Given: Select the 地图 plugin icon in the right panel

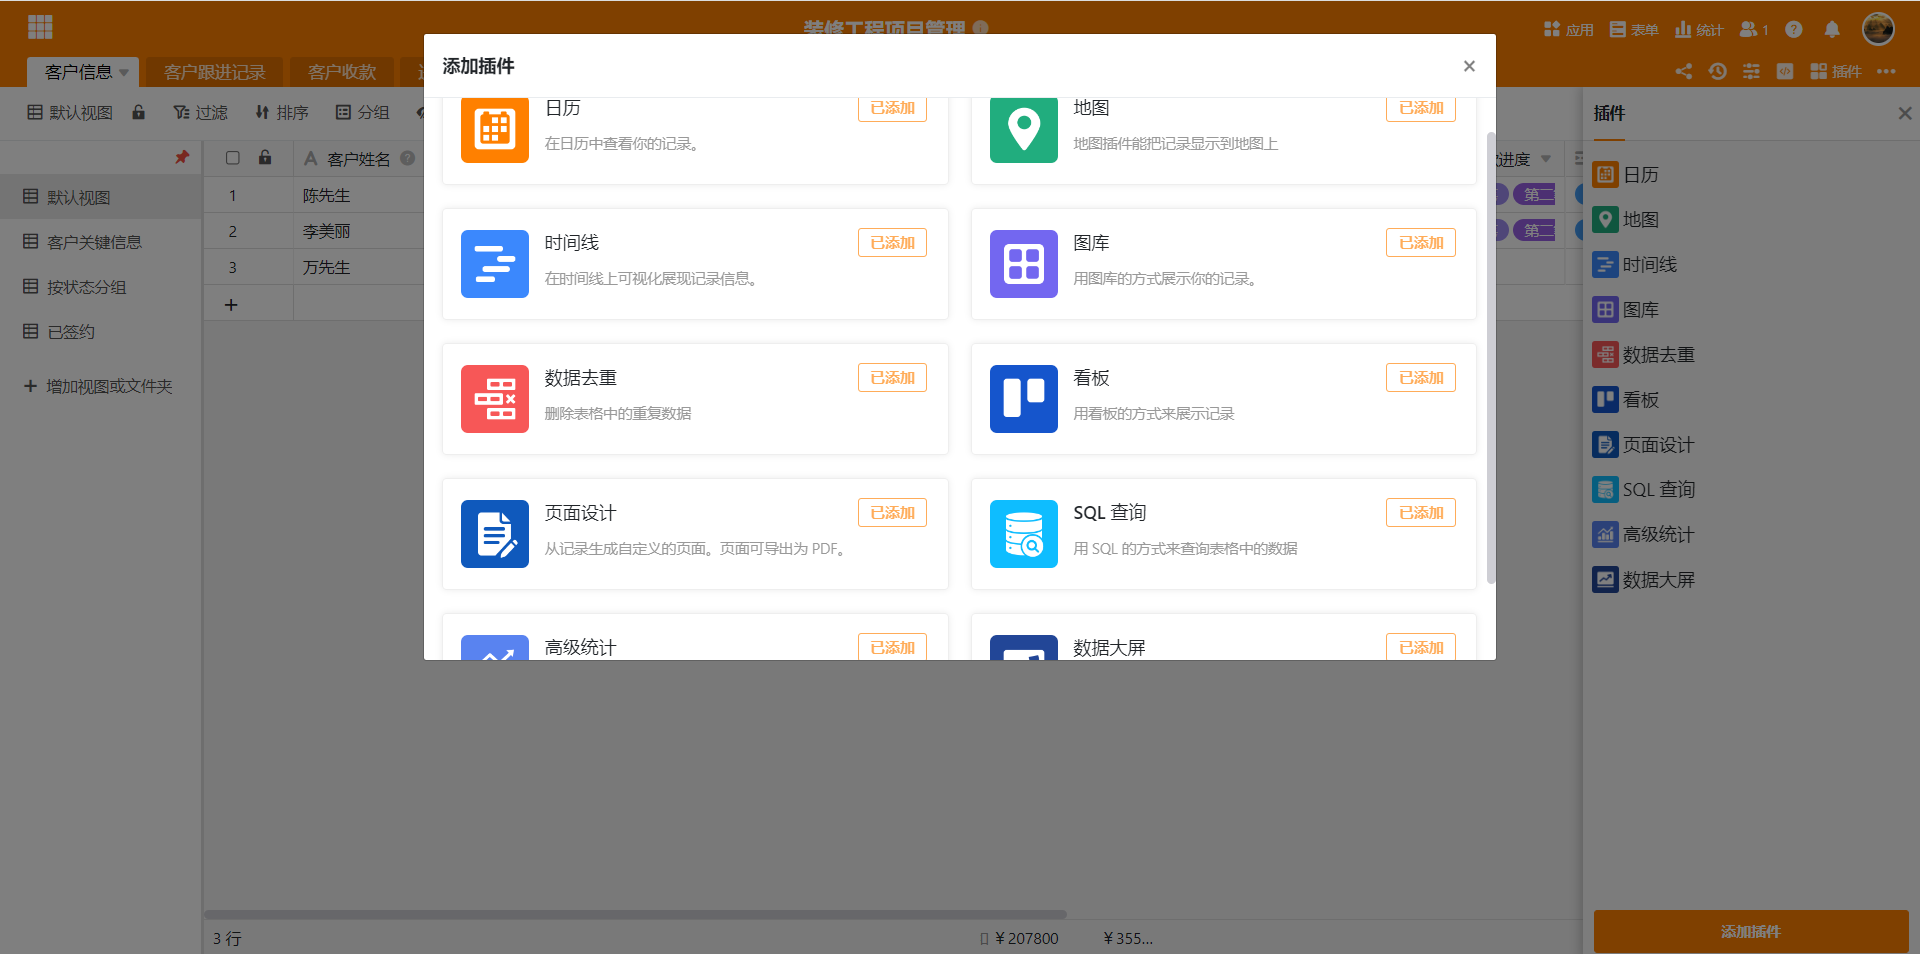Looking at the screenshot, I should click(1606, 219).
